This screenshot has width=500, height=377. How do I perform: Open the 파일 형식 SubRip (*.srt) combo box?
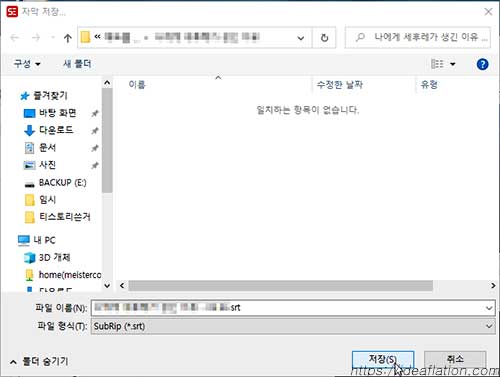coord(293,326)
